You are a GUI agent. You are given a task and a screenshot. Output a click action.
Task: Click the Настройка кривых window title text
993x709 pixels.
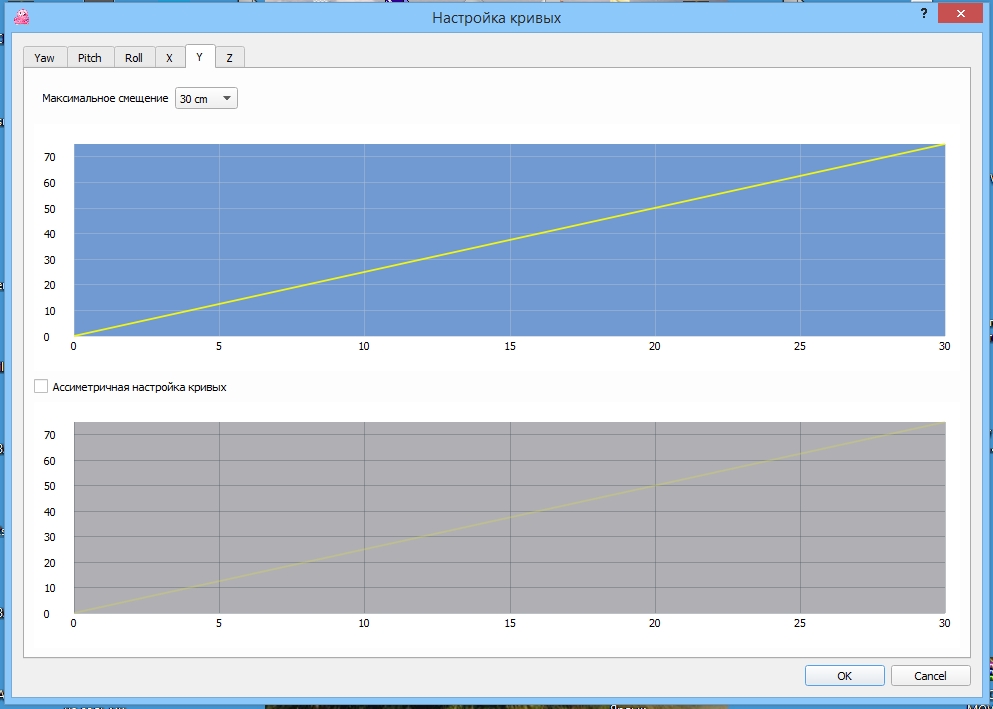(496, 18)
